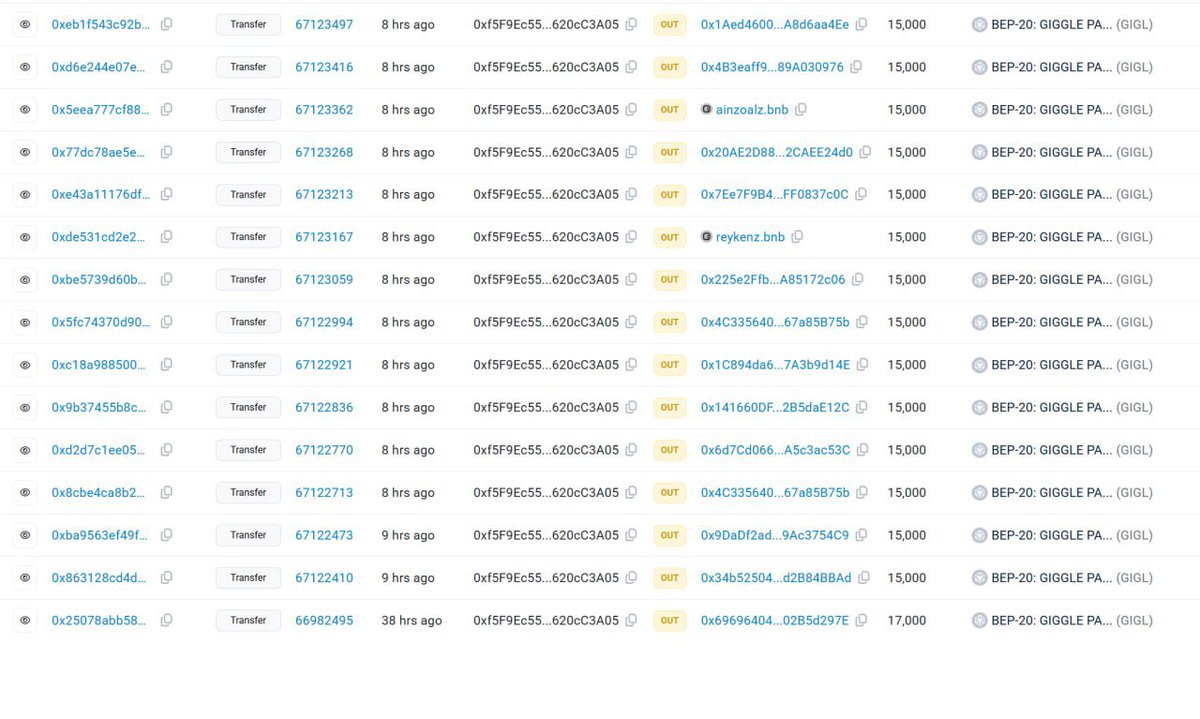Select sender address in block 67123416 row
The height and width of the screenshot is (719, 1200).
[546, 67]
